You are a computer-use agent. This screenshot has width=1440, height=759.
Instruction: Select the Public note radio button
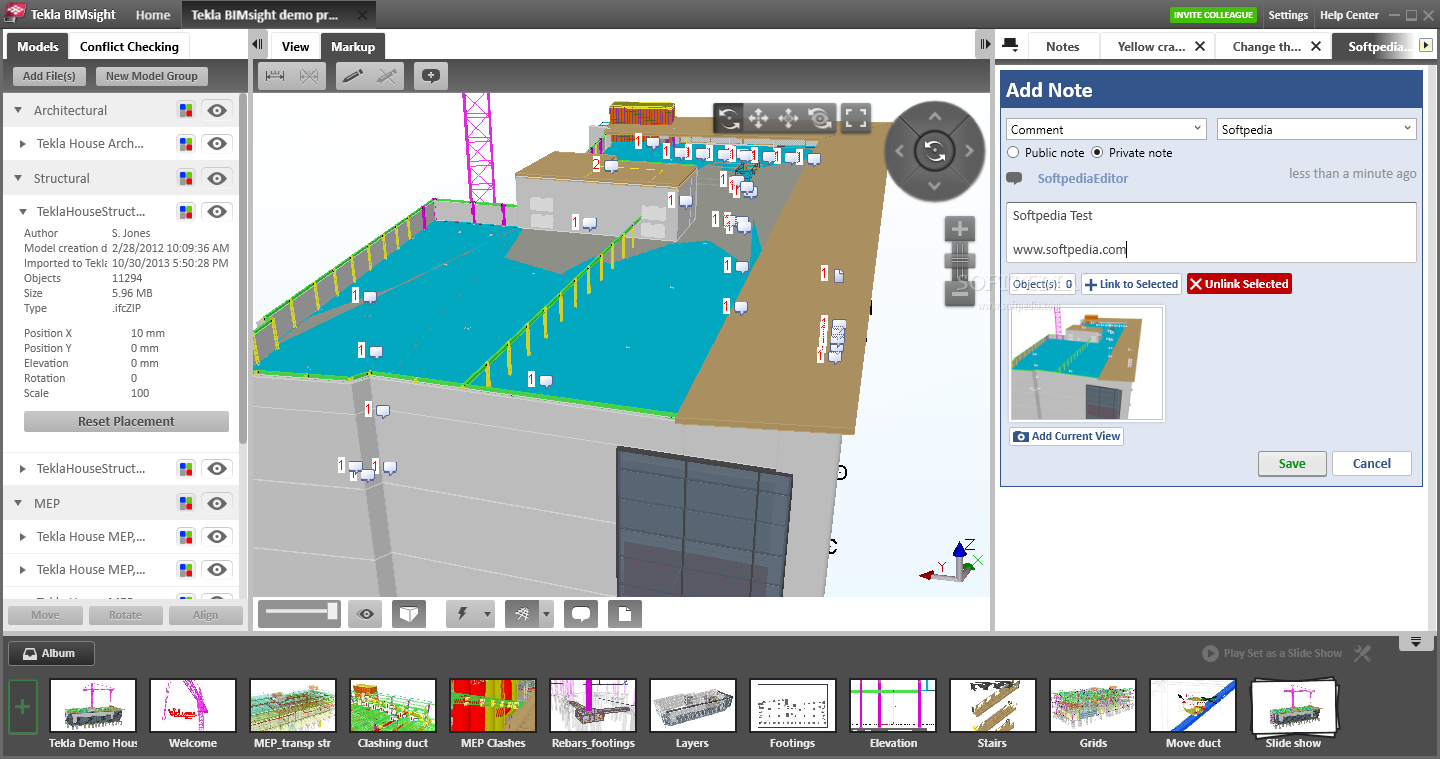(x=1014, y=153)
